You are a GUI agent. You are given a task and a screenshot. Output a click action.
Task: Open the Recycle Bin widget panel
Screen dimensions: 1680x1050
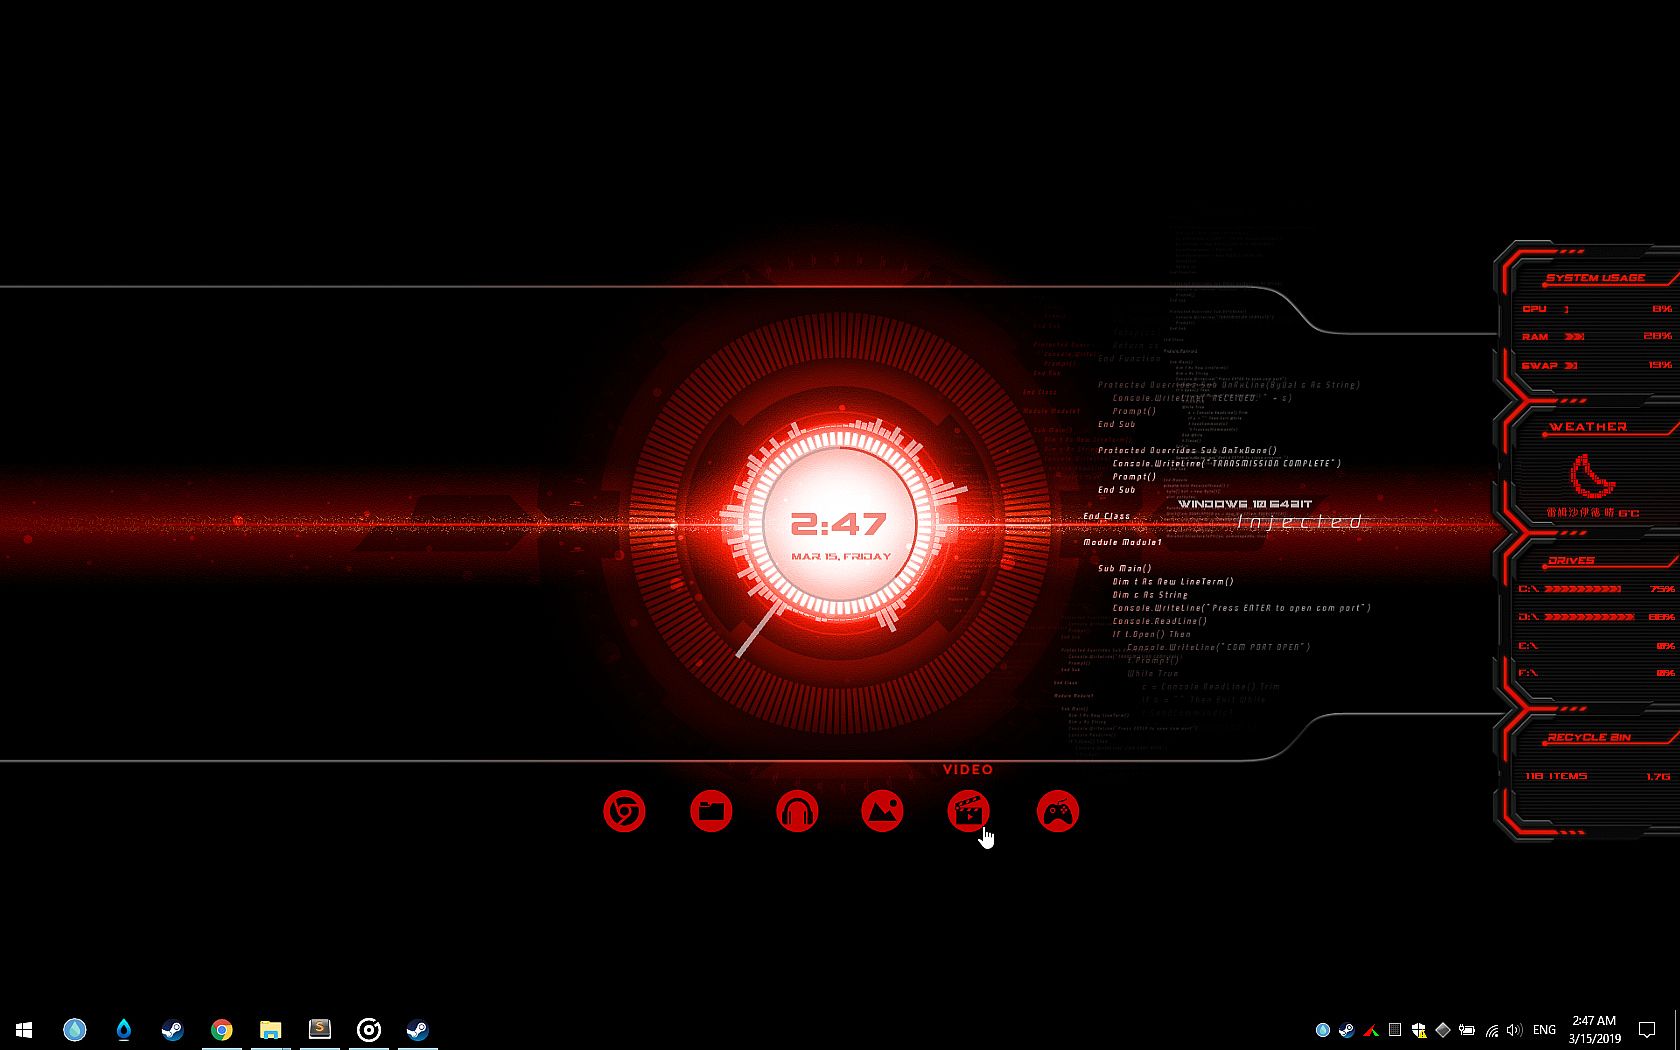coord(1590,760)
